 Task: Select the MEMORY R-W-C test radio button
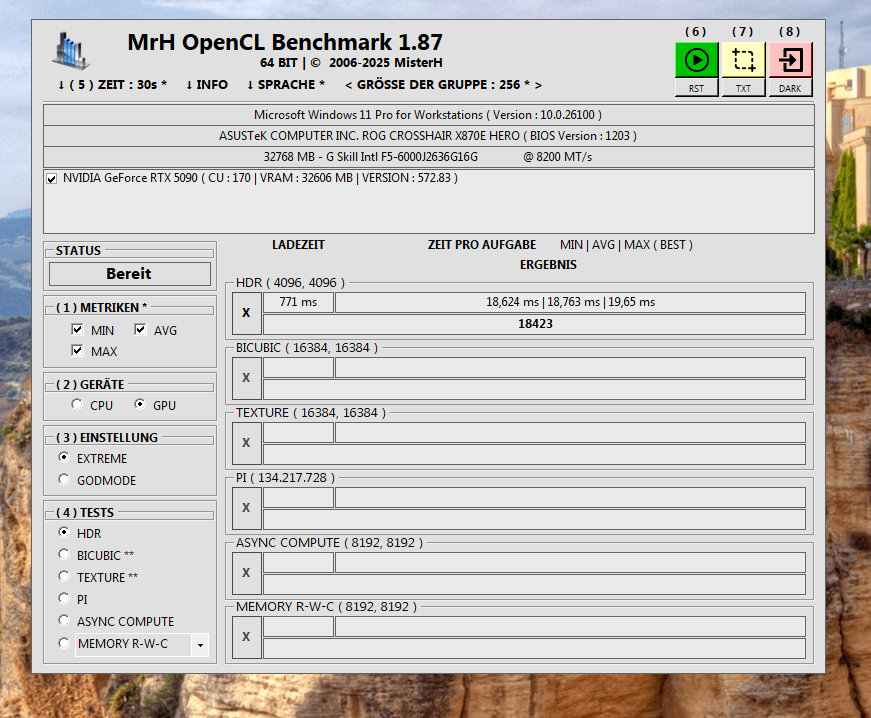point(64,642)
